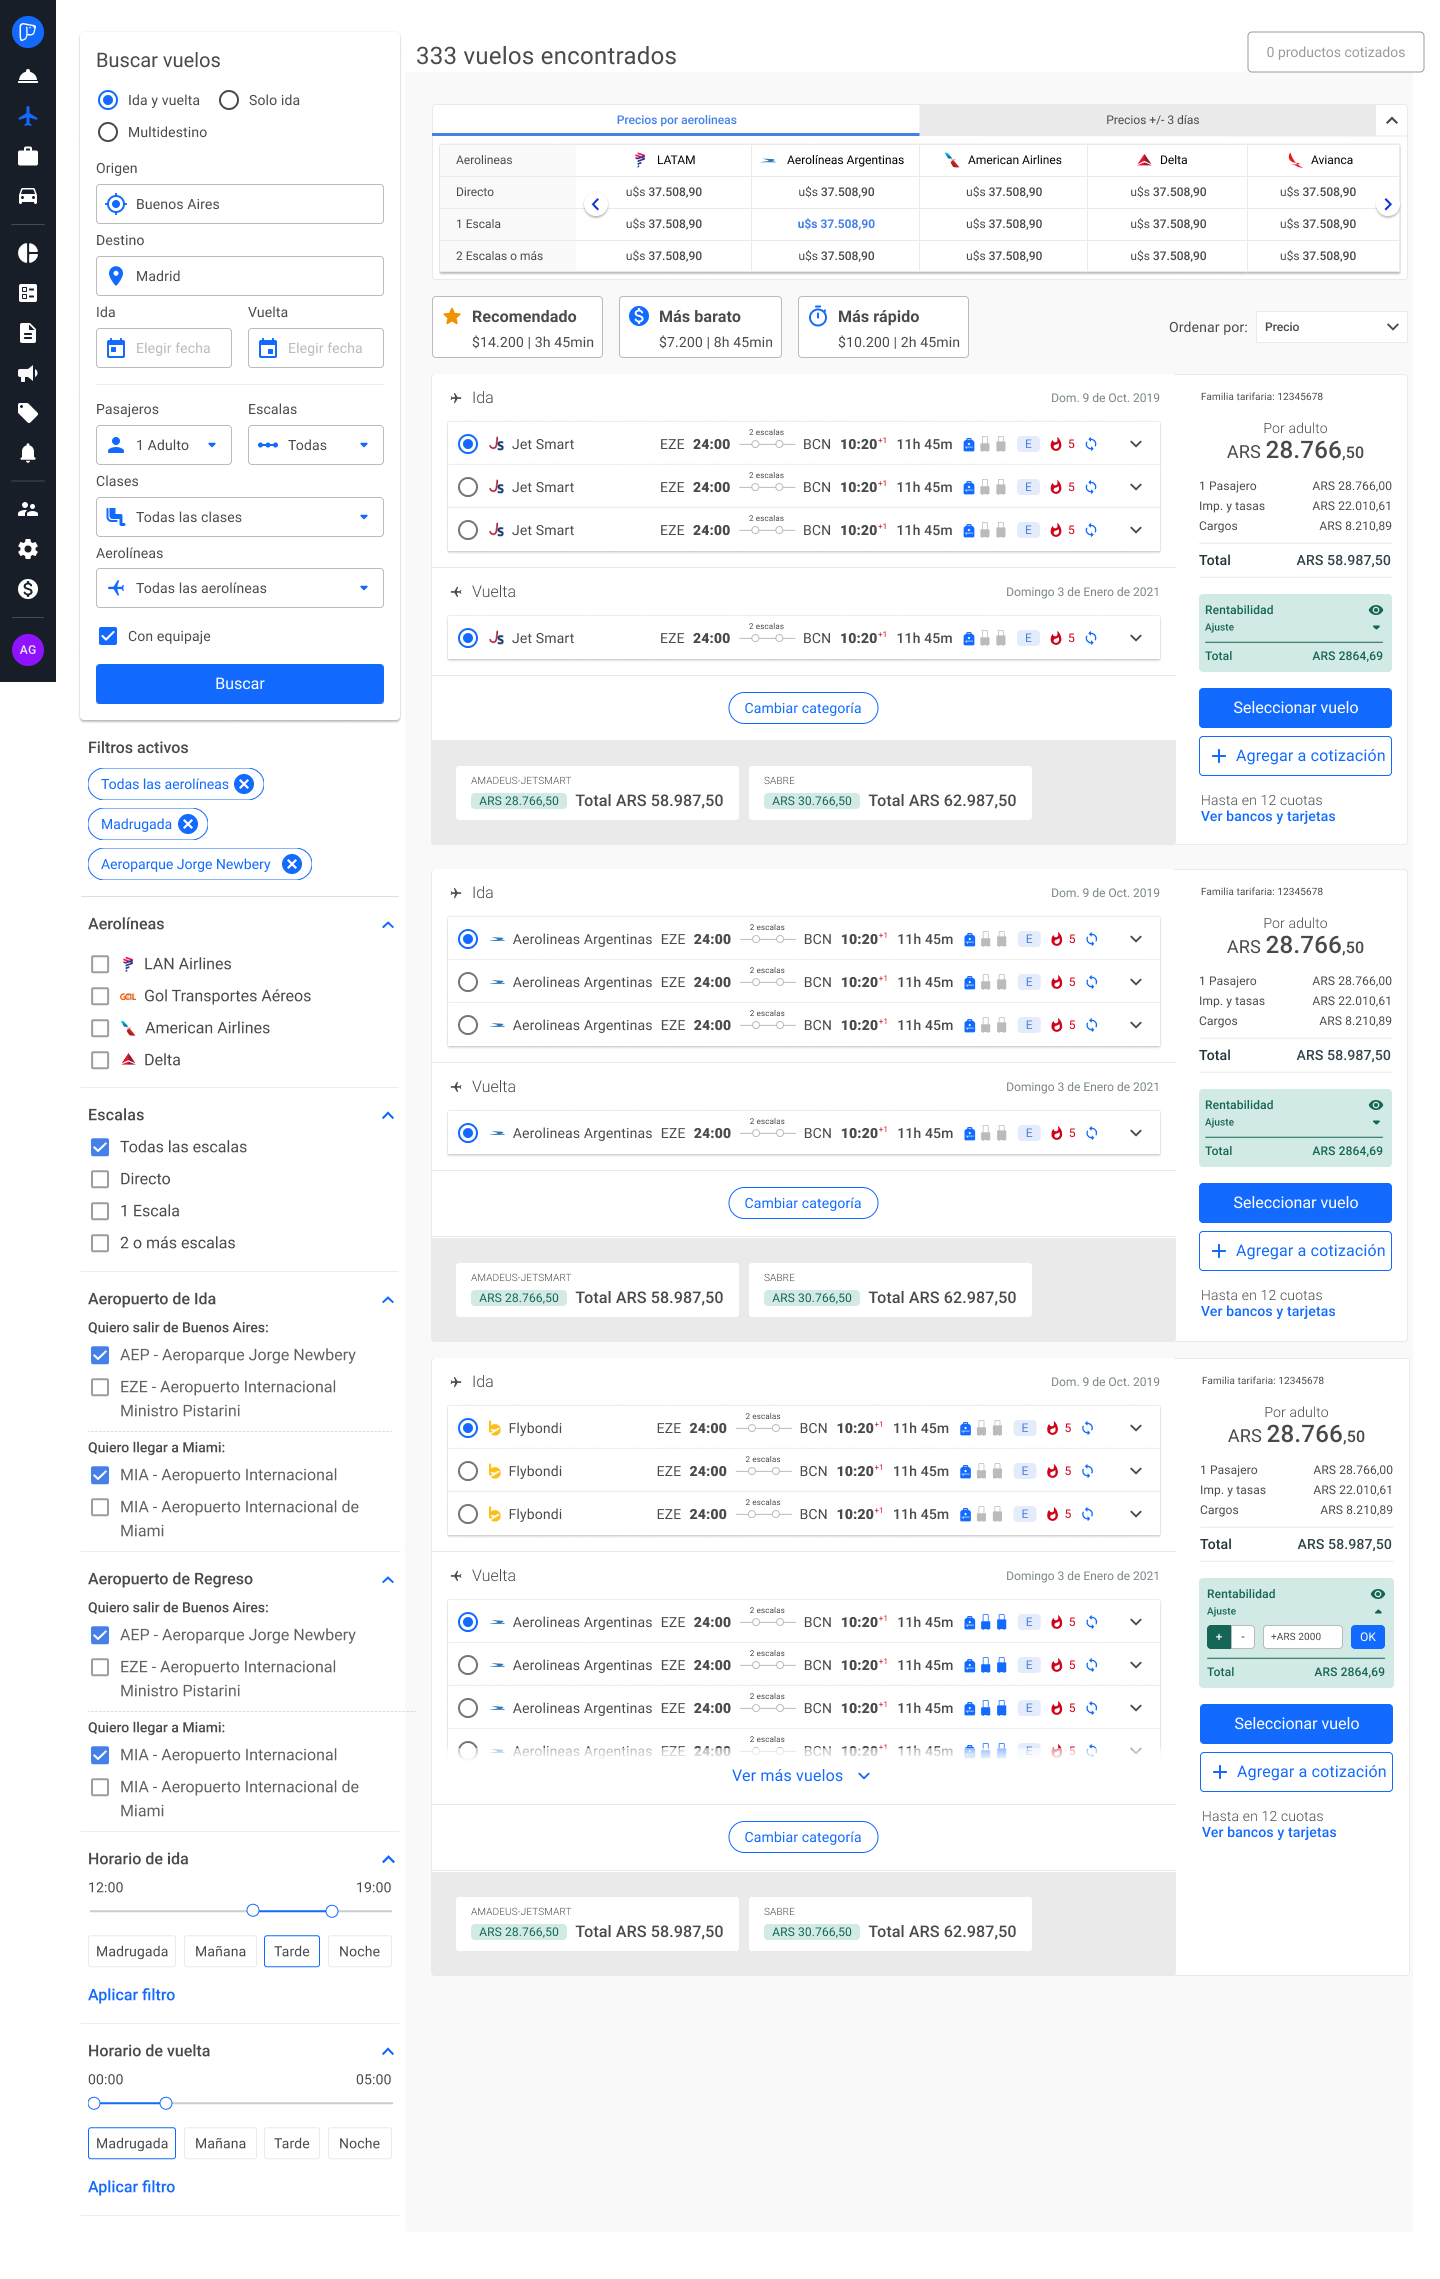The width and height of the screenshot is (1440, 2279).
Task: Remove Aeroparque Jorge Newbery filter chip
Action: click(x=291, y=864)
